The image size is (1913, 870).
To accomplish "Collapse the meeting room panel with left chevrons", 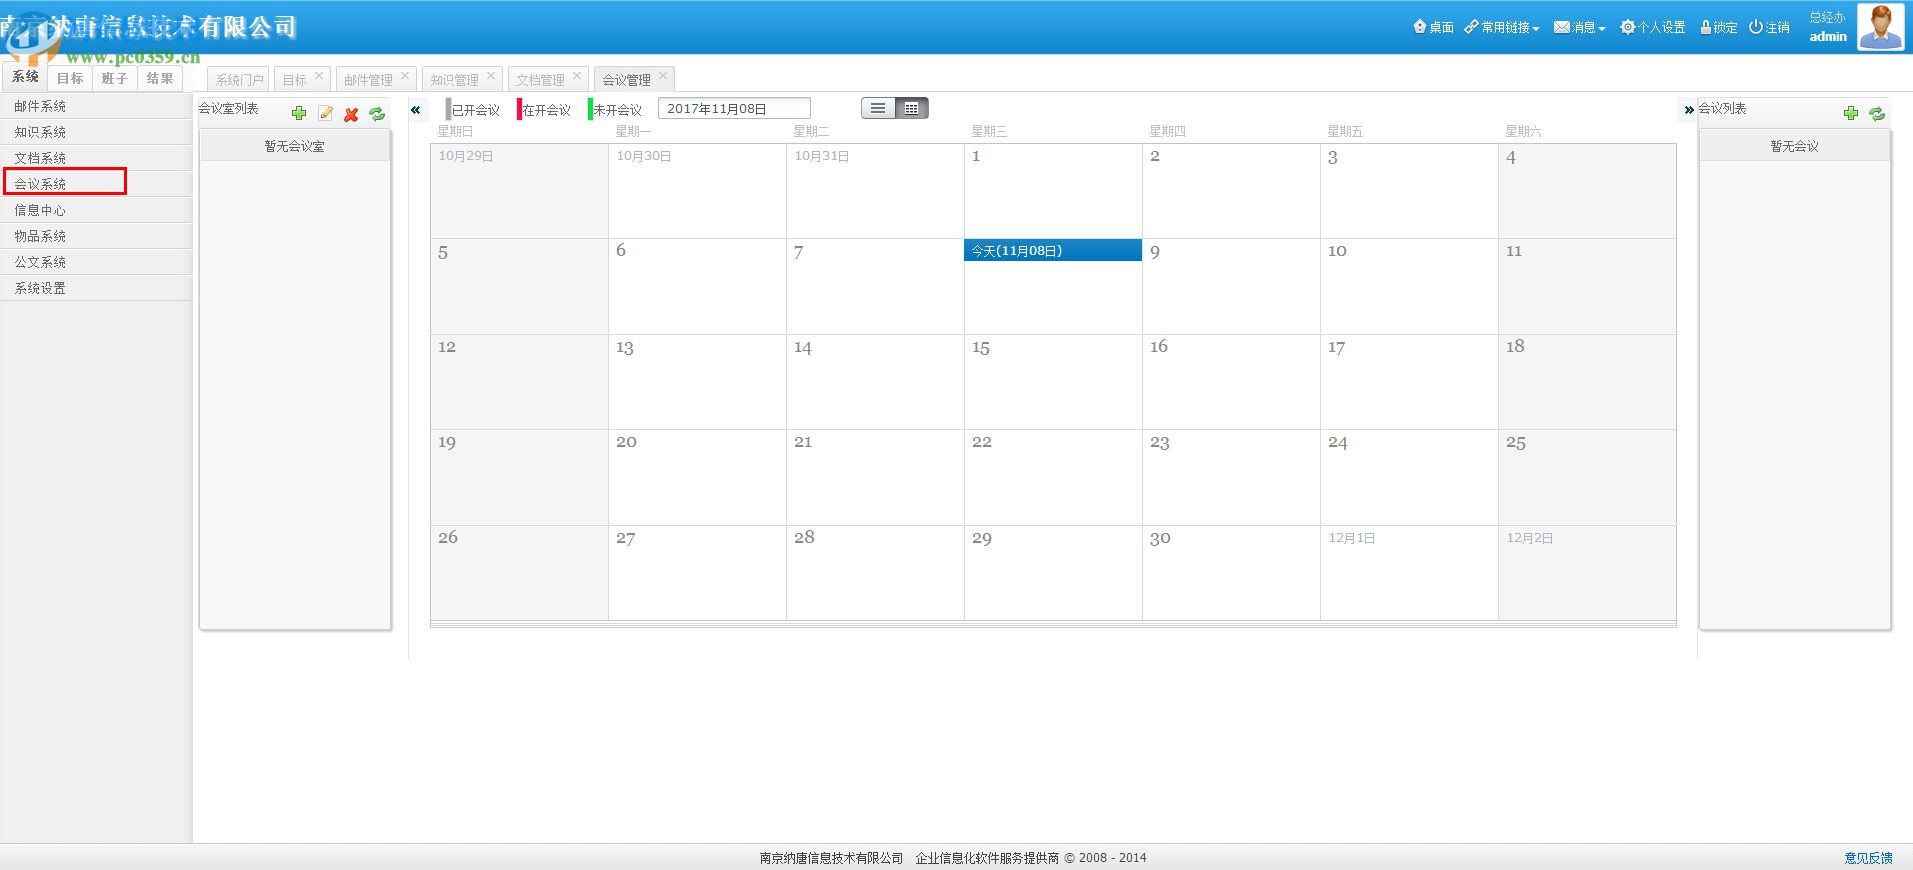I will tap(416, 110).
